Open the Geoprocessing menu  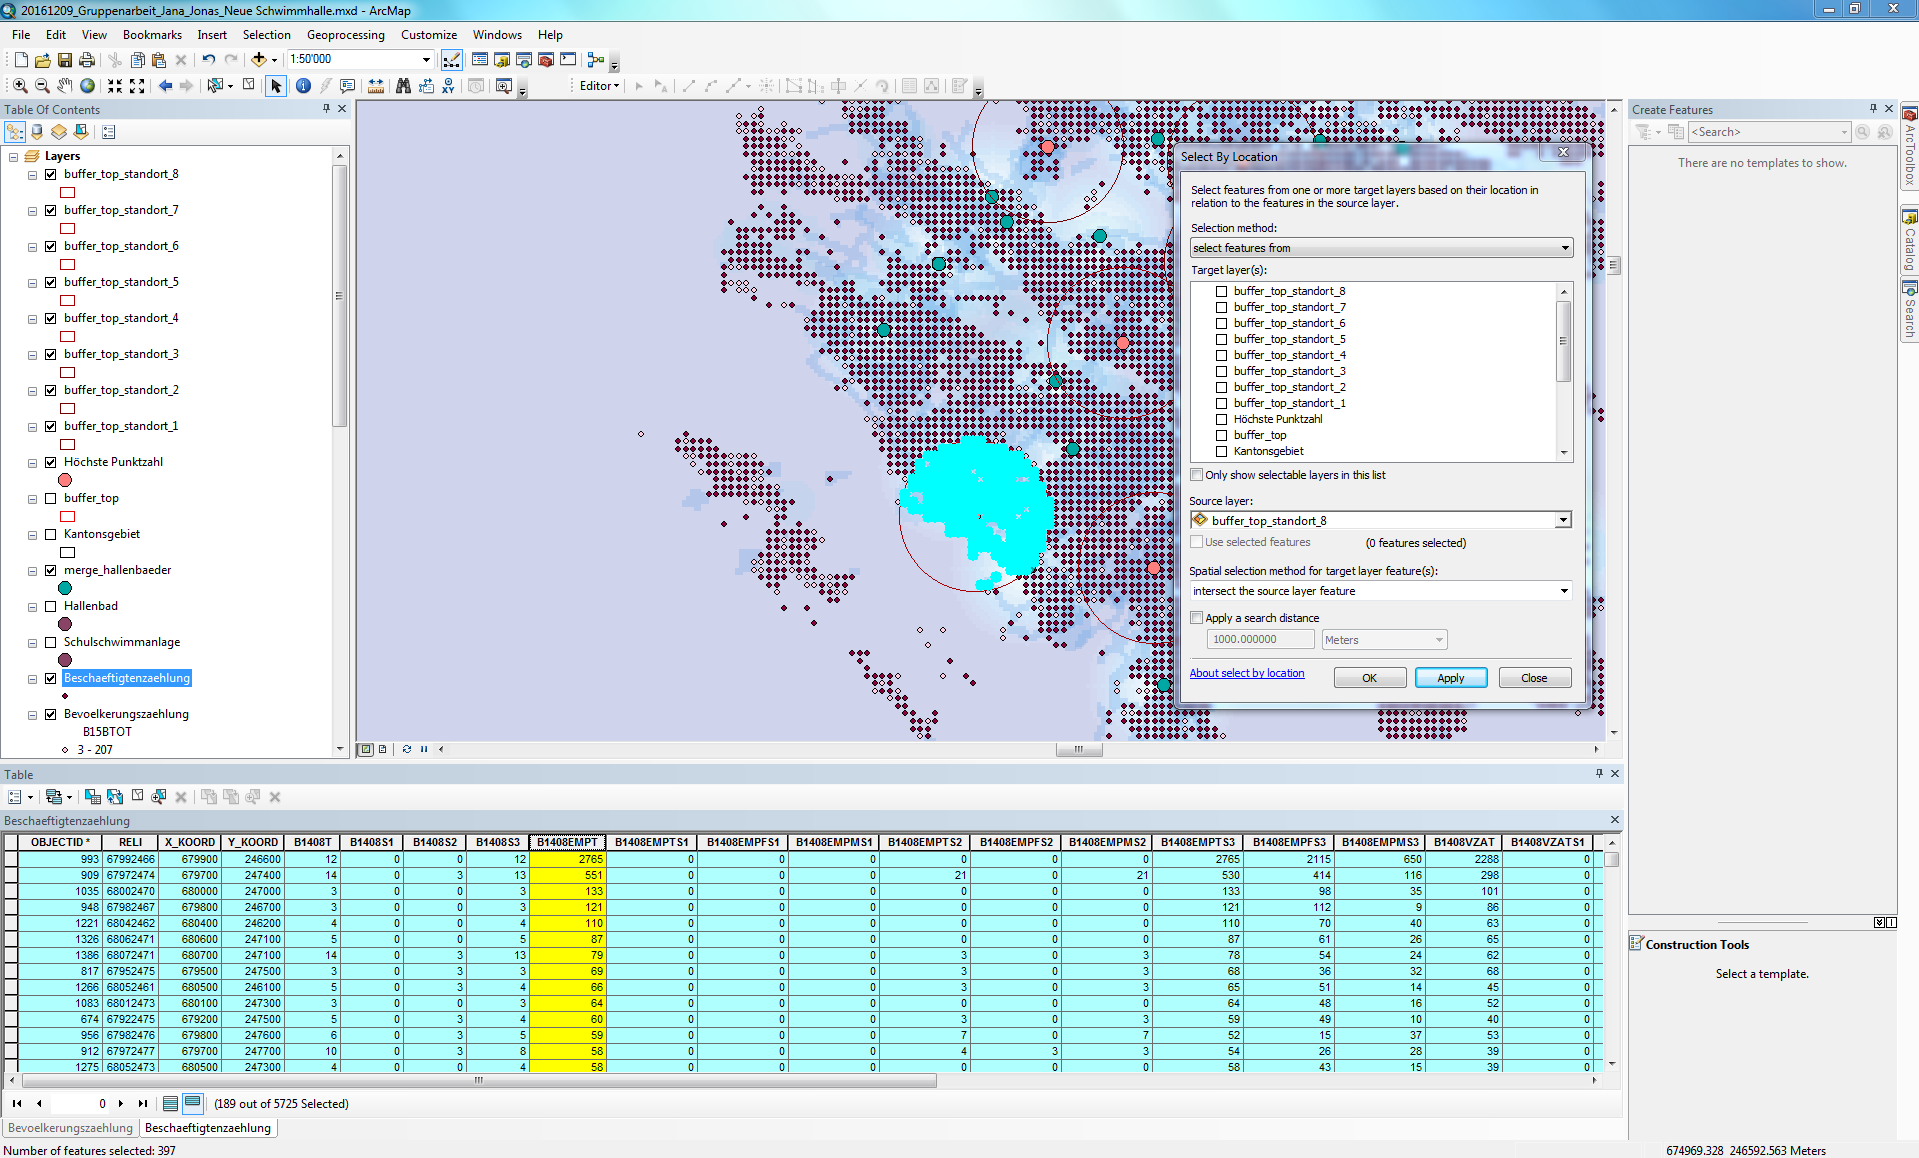(345, 35)
